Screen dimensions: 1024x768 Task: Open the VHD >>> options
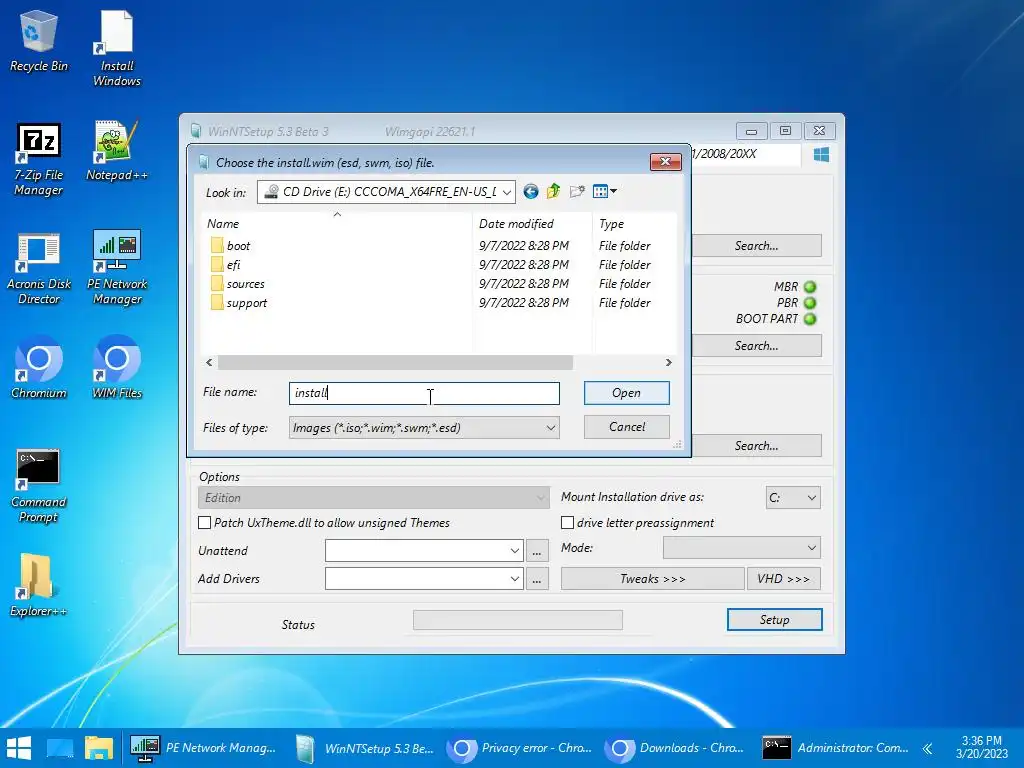784,579
